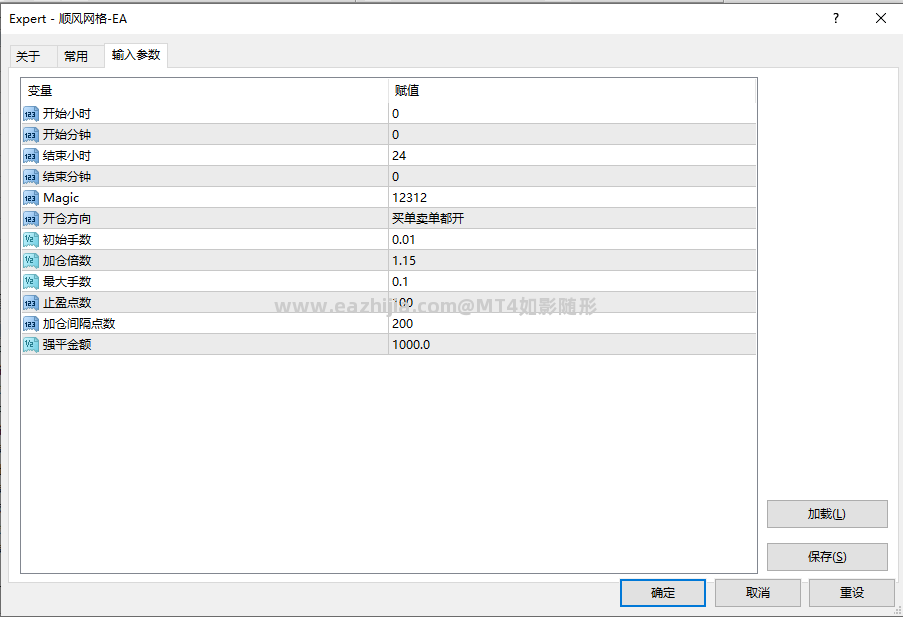Confirm settings with 确定 button
This screenshot has height=617, width=903.
pos(663,593)
